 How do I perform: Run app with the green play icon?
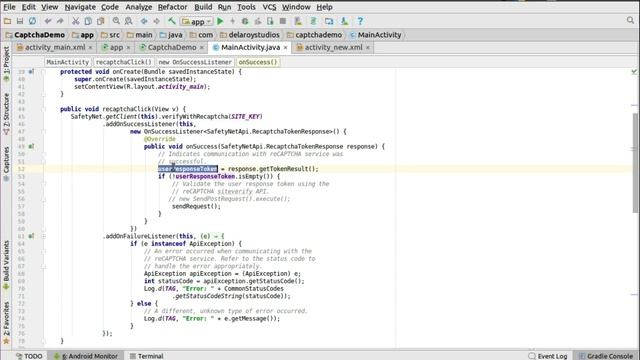[220, 21]
